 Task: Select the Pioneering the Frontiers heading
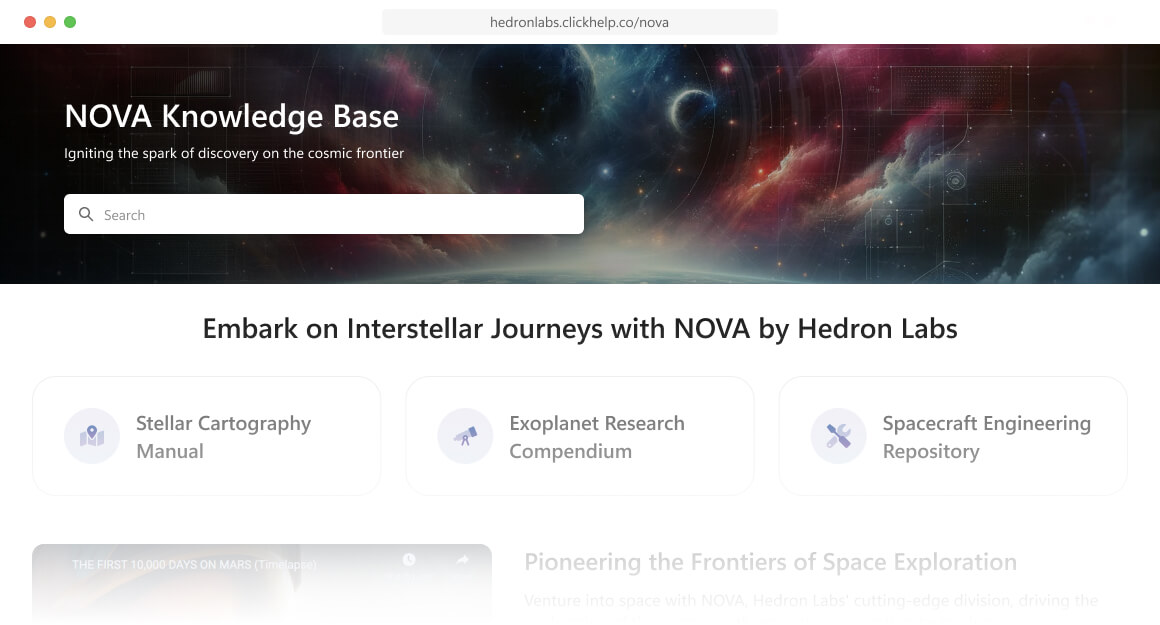pyautogui.click(x=770, y=562)
